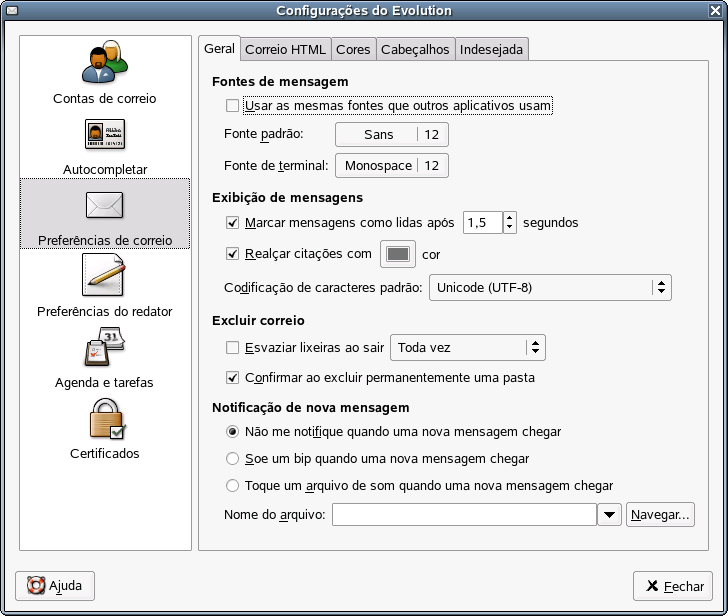728x616 pixels.
Task: Click the 1,5 seconds value field
Action: tap(483, 223)
